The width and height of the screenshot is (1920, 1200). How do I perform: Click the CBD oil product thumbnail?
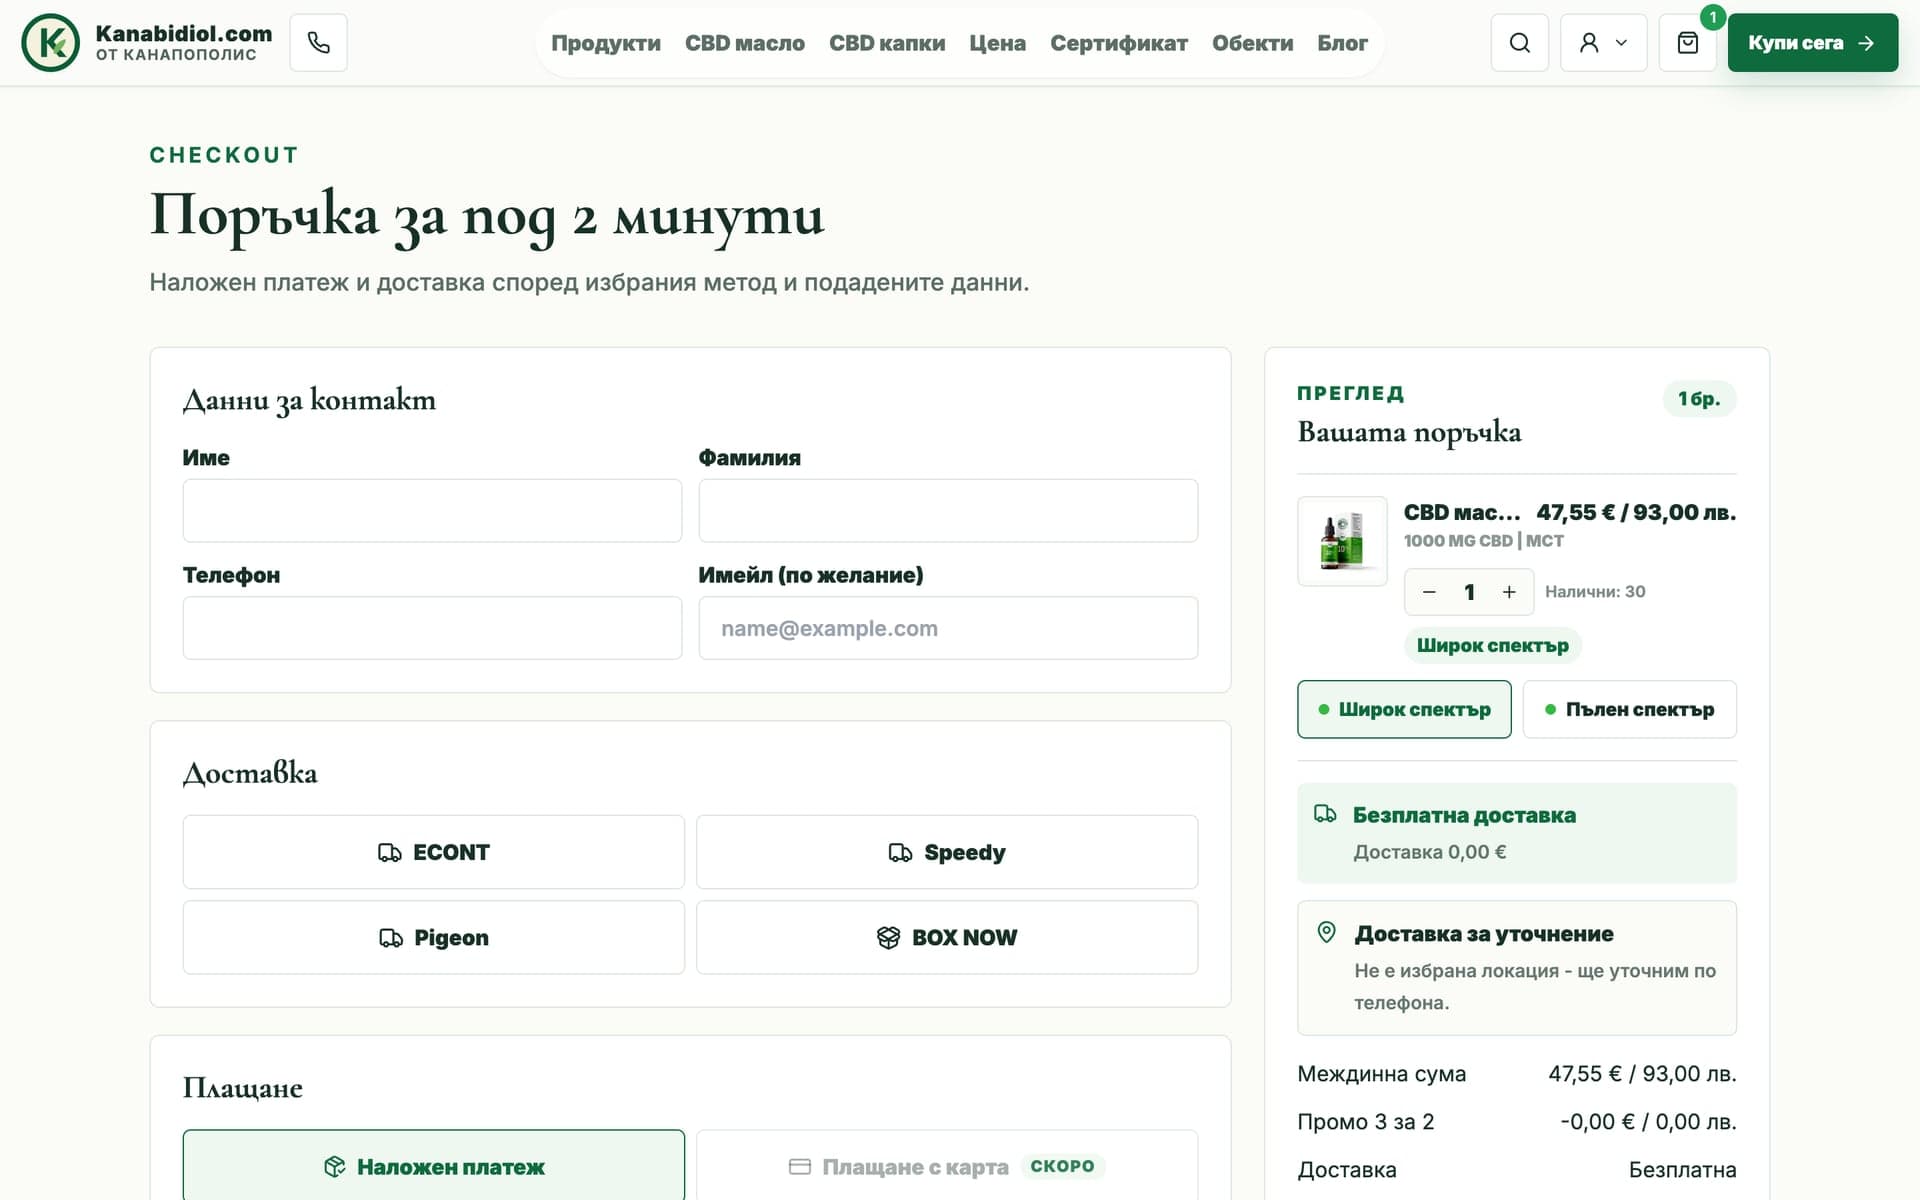pyautogui.click(x=1342, y=541)
